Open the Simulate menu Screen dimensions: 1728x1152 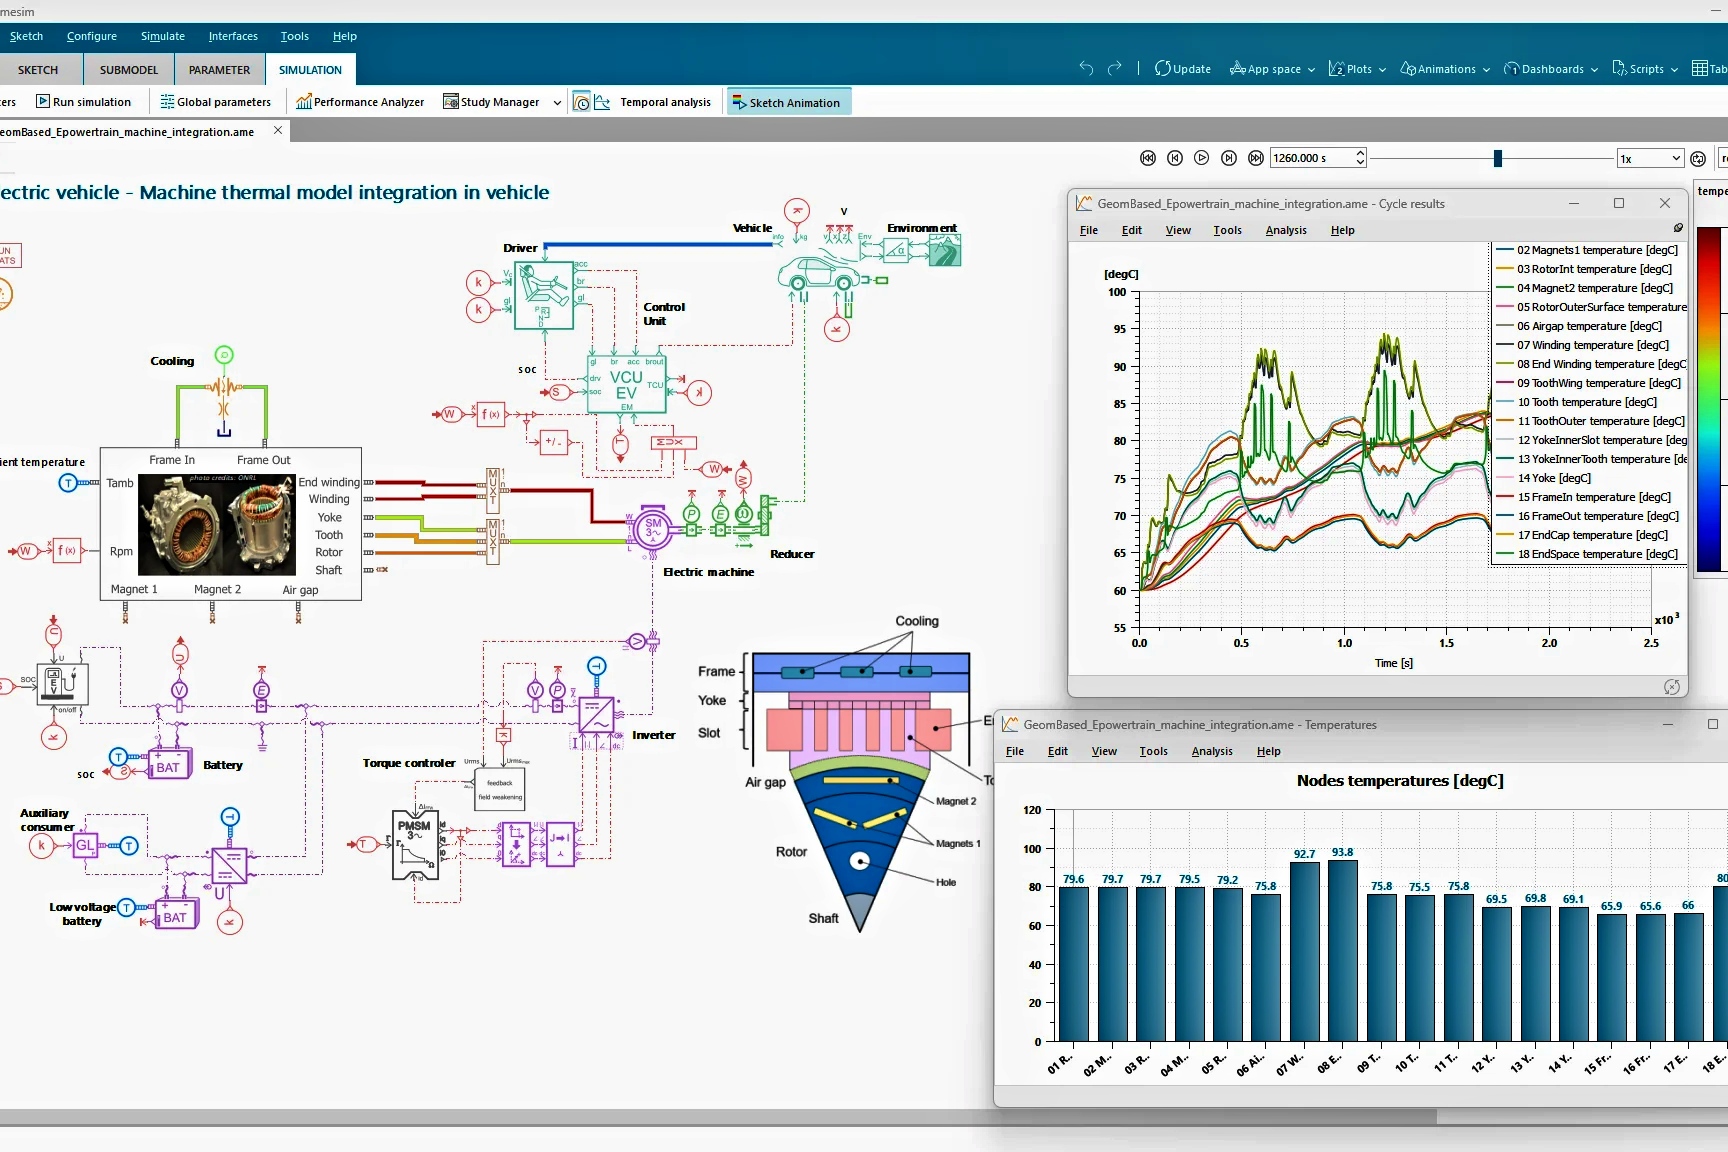[163, 36]
